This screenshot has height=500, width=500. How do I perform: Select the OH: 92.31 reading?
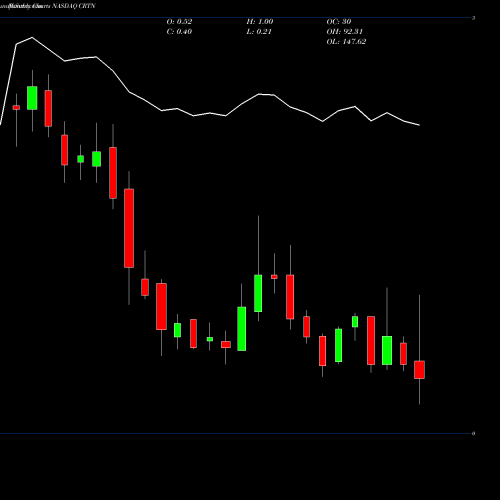pos(345,32)
